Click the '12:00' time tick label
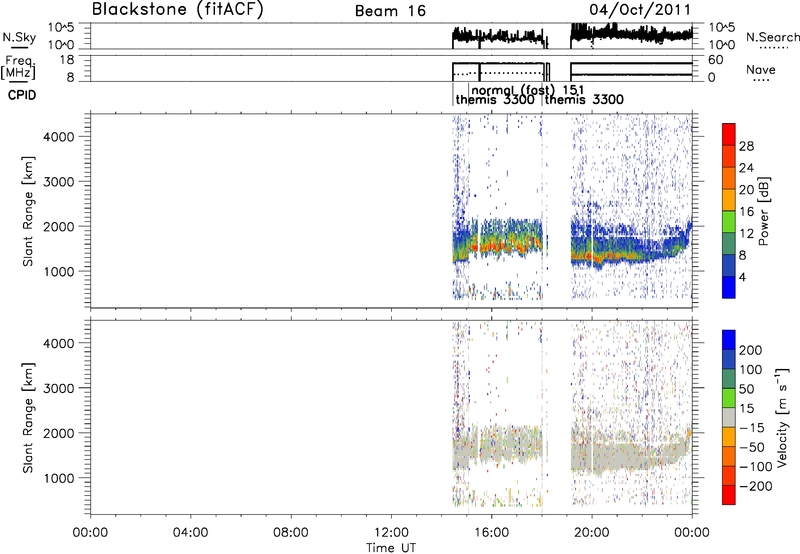Image resolution: width=800 pixels, height=554 pixels. coord(391,533)
